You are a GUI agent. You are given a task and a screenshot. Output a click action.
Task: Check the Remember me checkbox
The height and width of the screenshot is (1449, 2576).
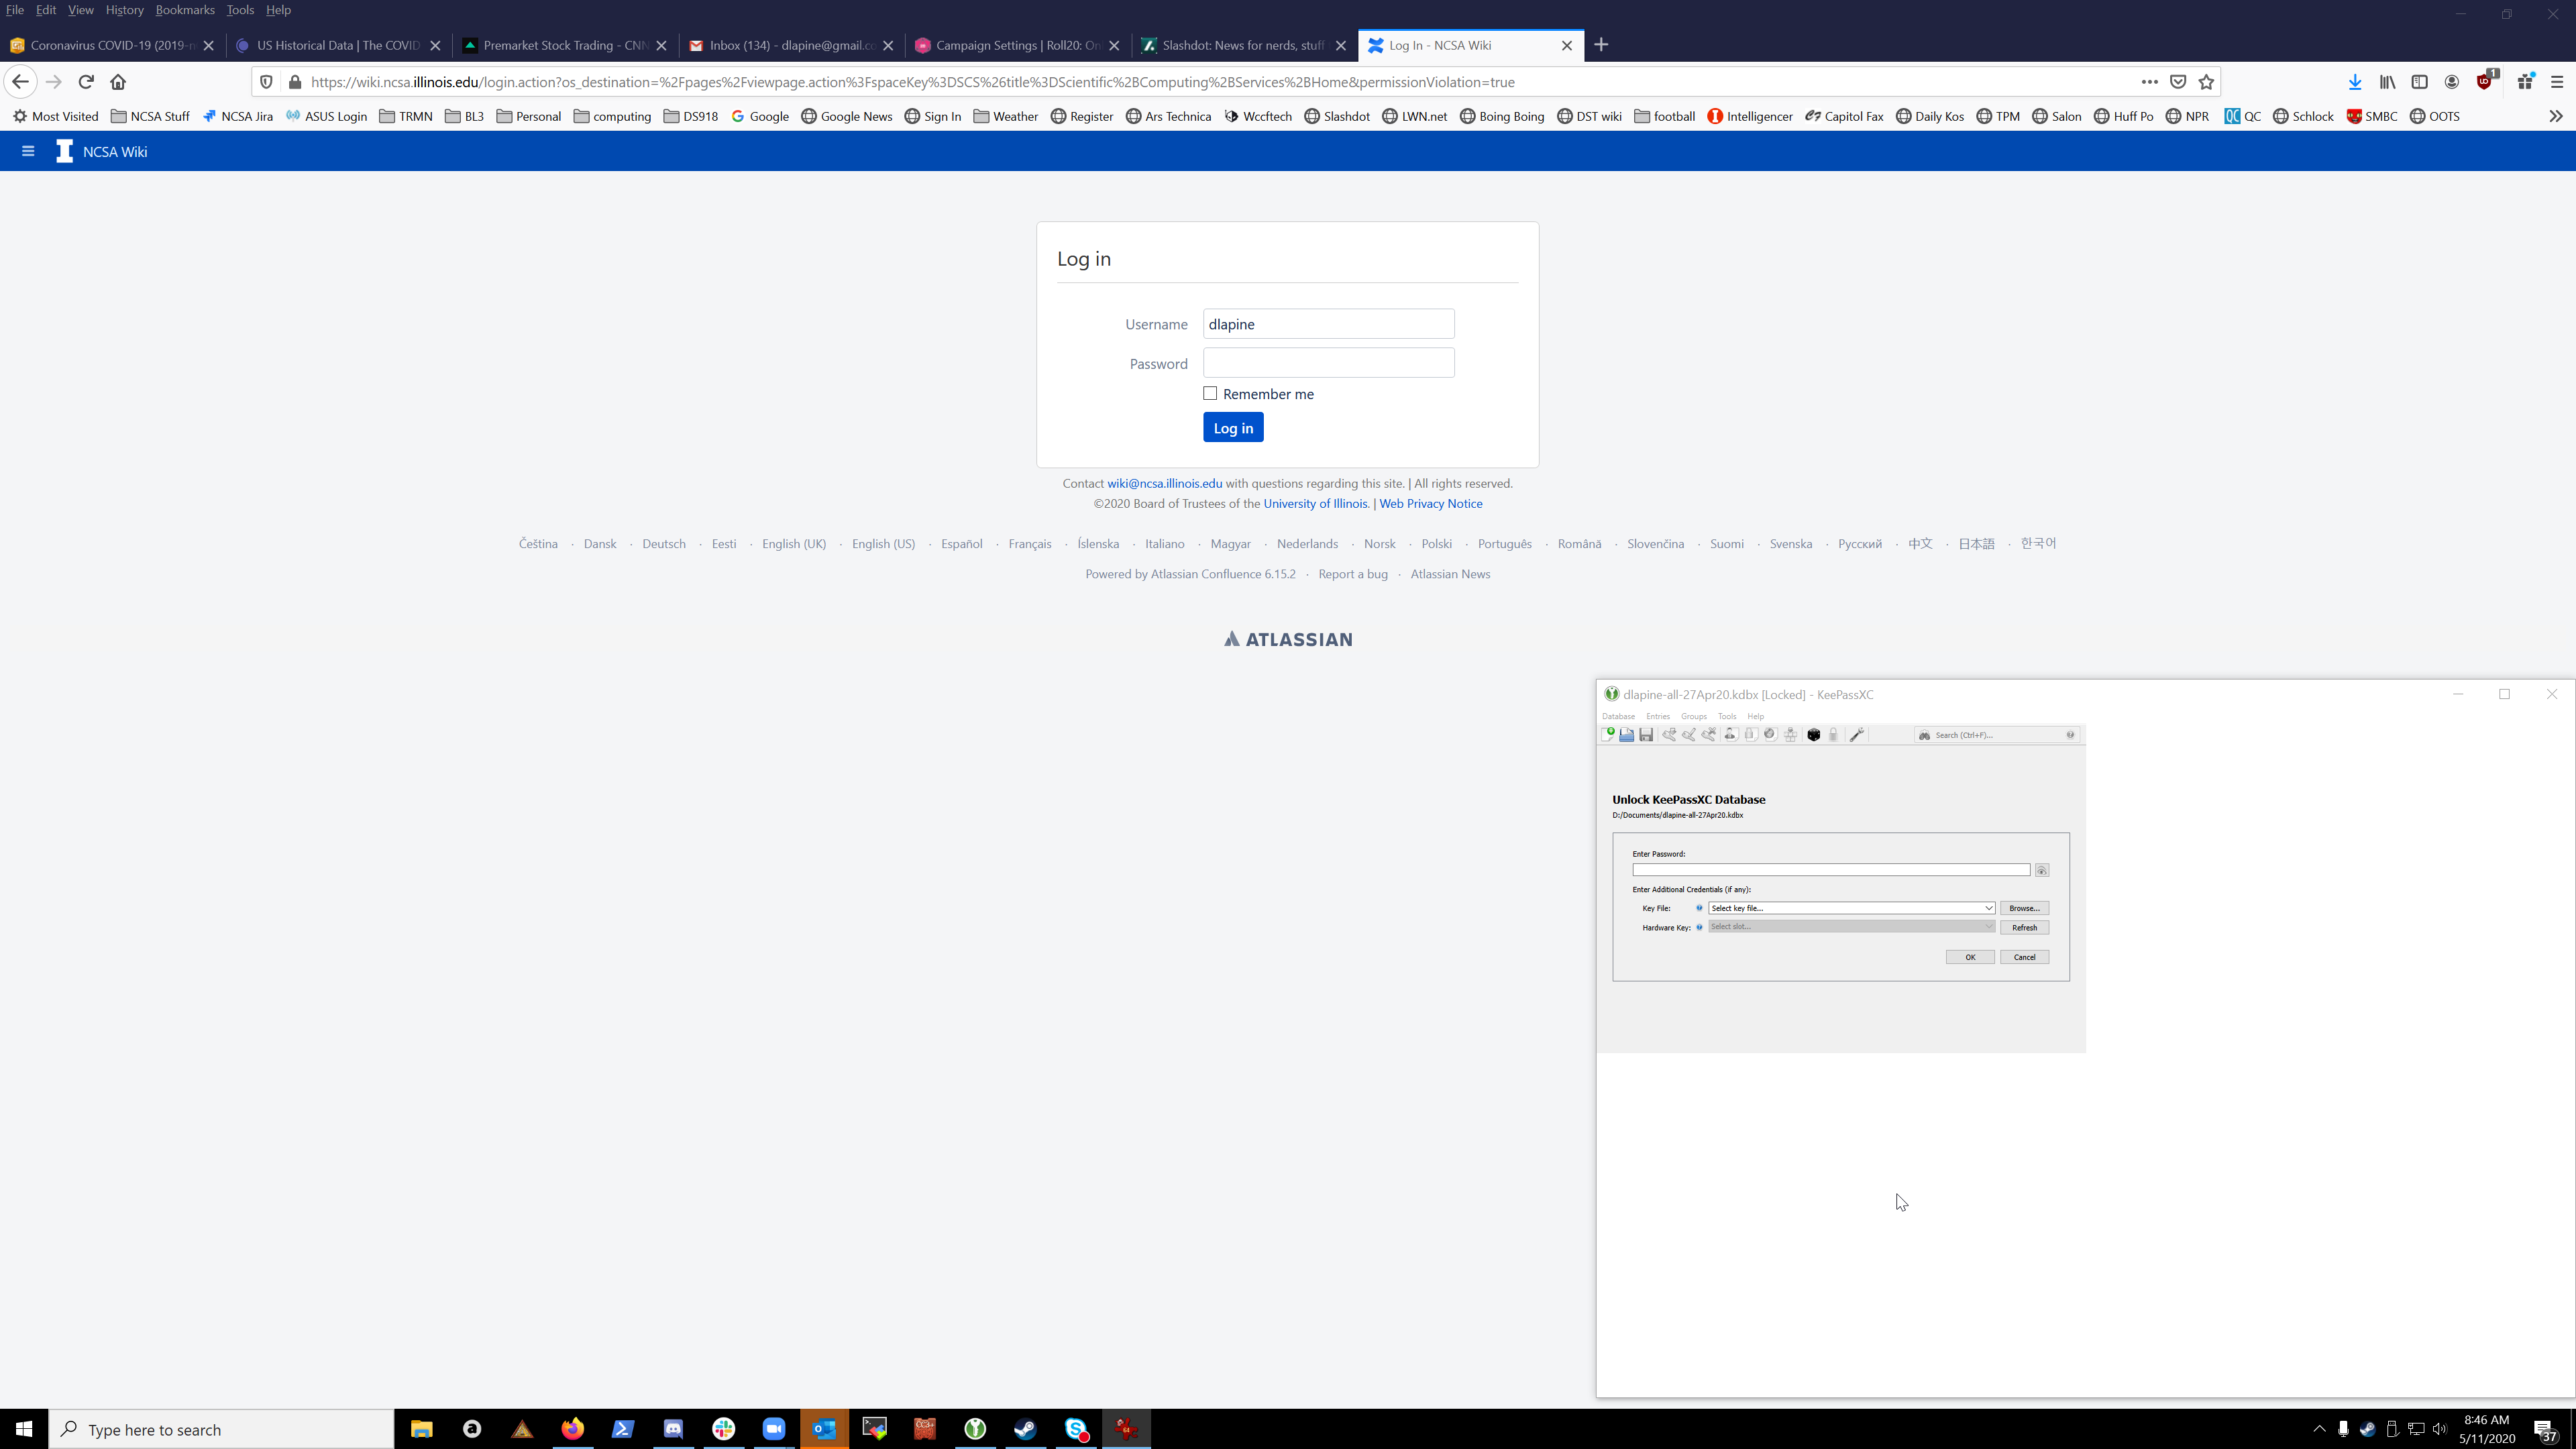pos(1209,393)
